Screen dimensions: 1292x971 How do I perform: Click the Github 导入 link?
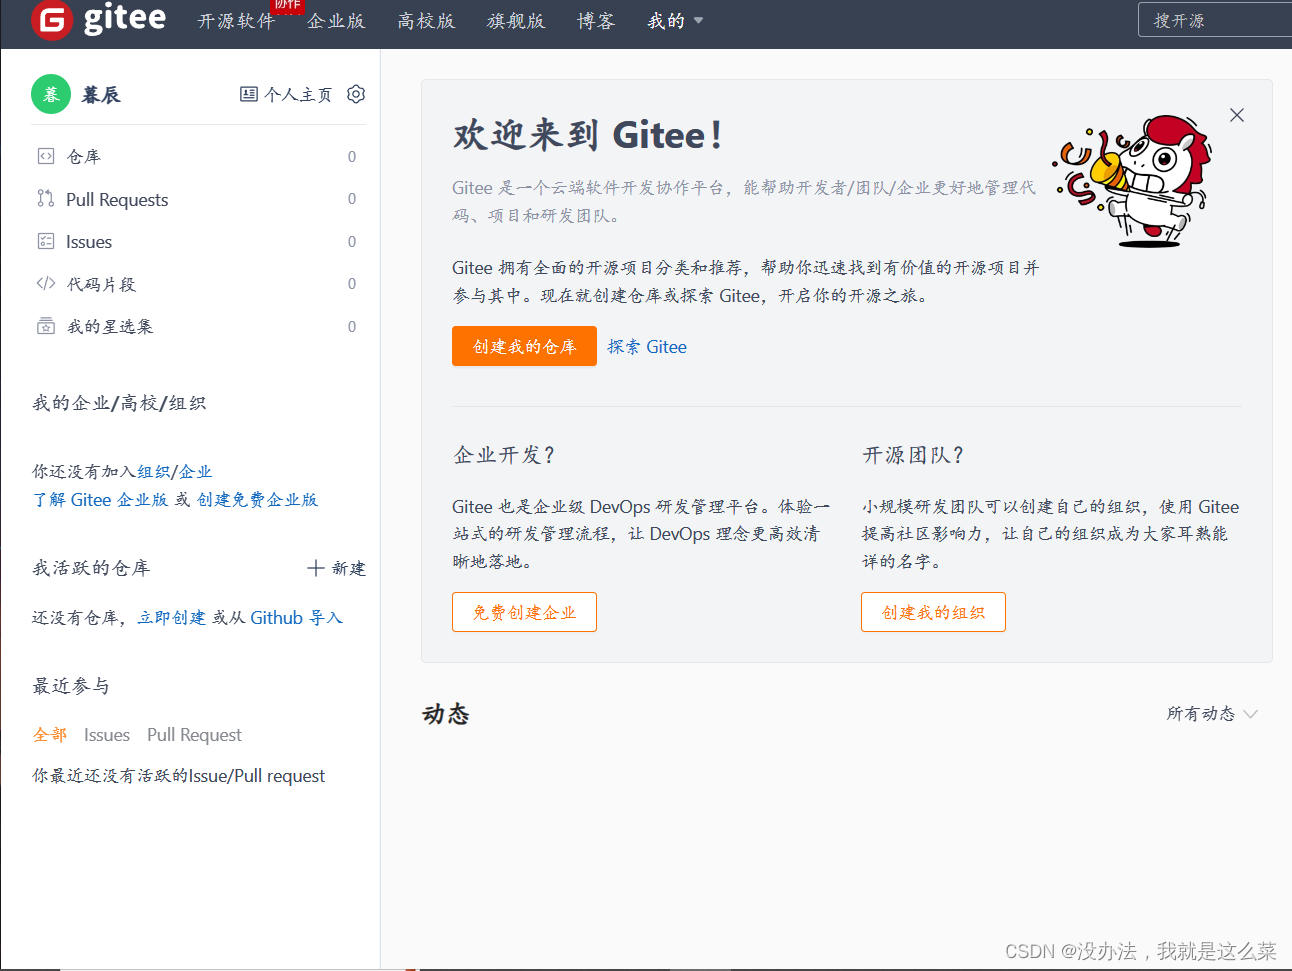(296, 617)
